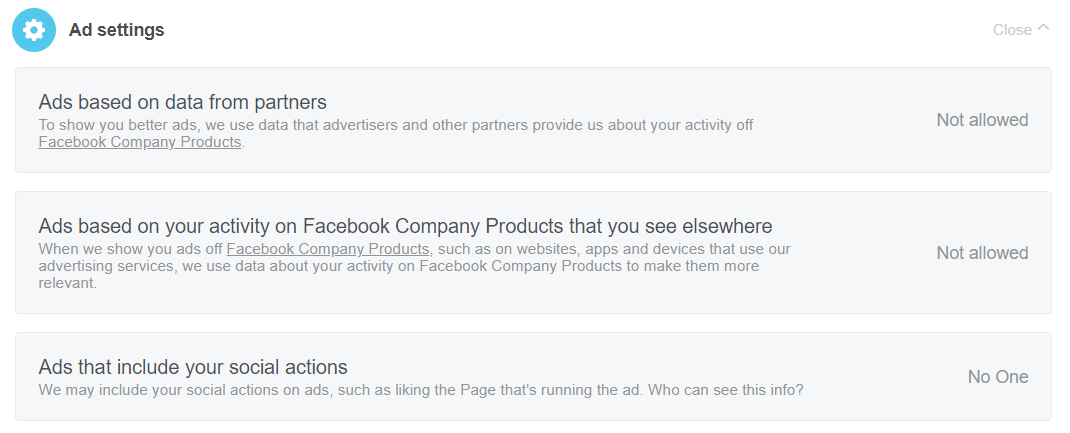Image resolution: width=1070 pixels, height=433 pixels.
Task: Click the "Who can see this info?" question
Action: tap(725, 389)
